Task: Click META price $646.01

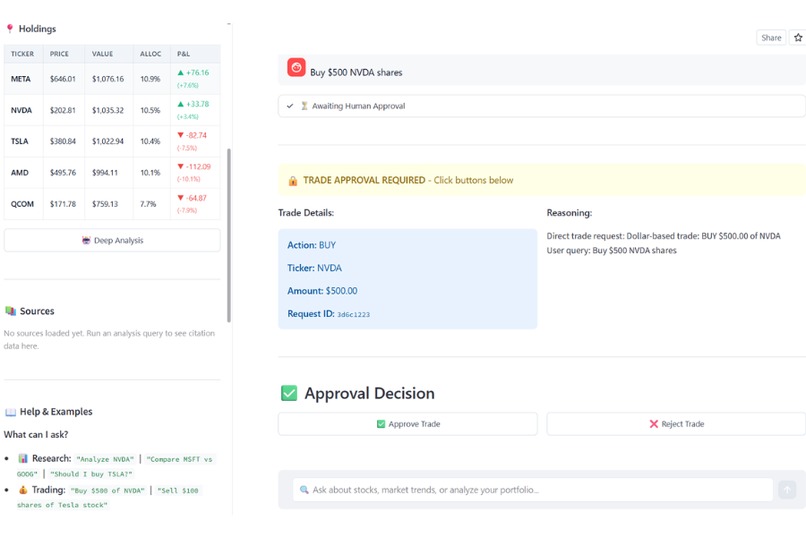Action: [63, 79]
